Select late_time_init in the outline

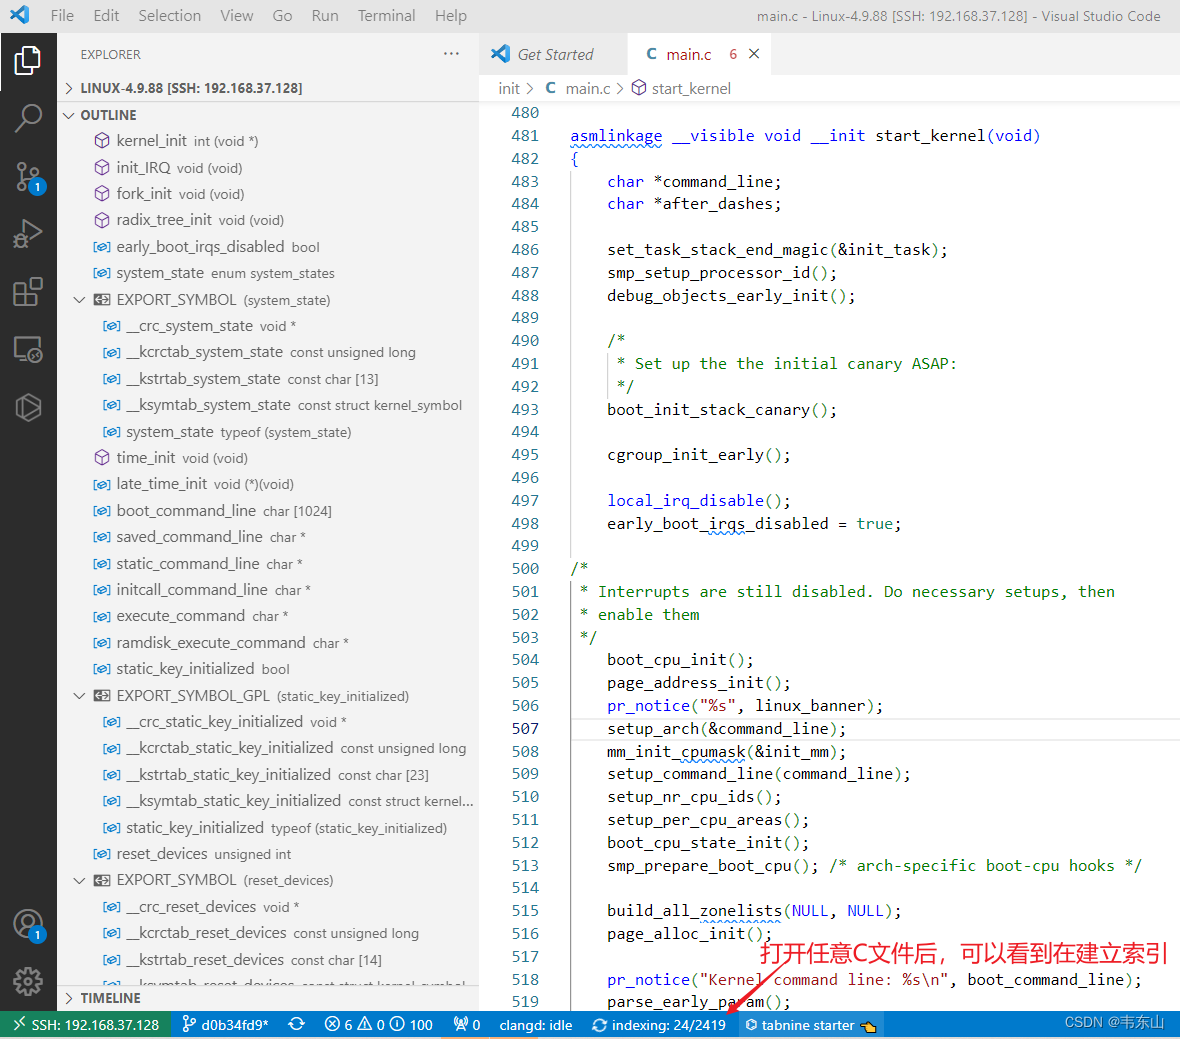coord(267,484)
